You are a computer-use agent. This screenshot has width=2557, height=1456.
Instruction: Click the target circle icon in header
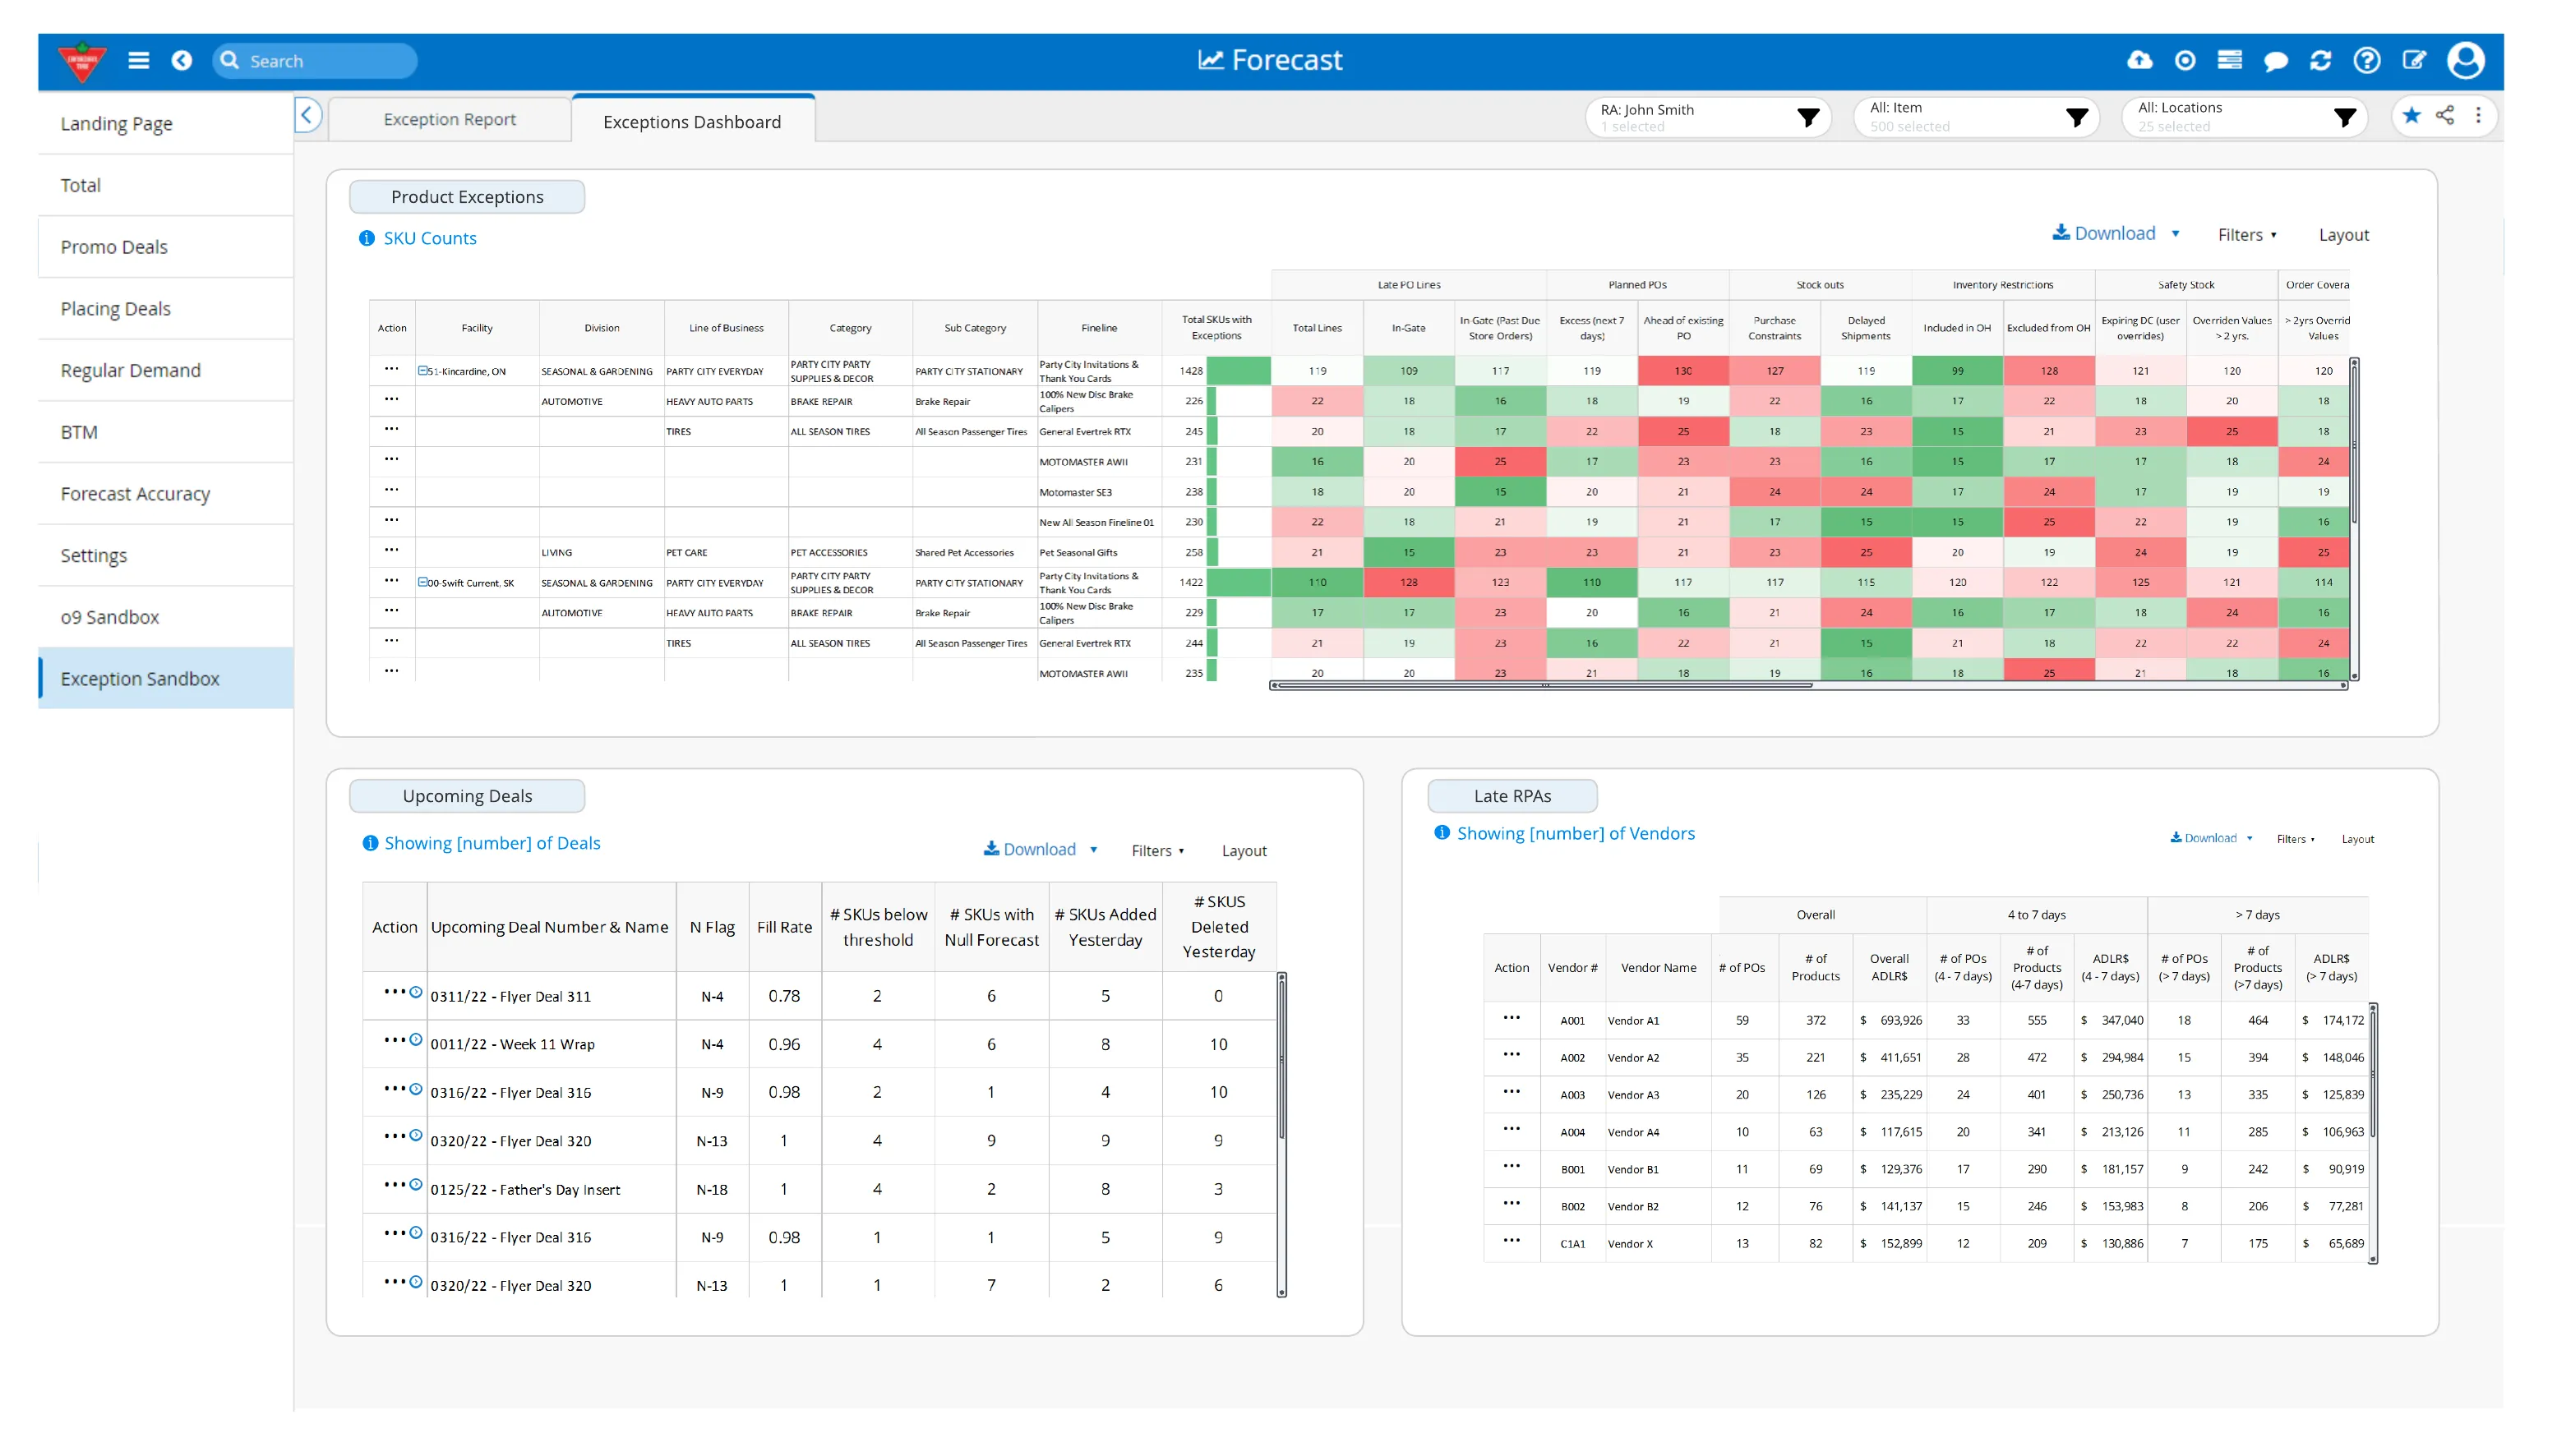coord(2185,60)
